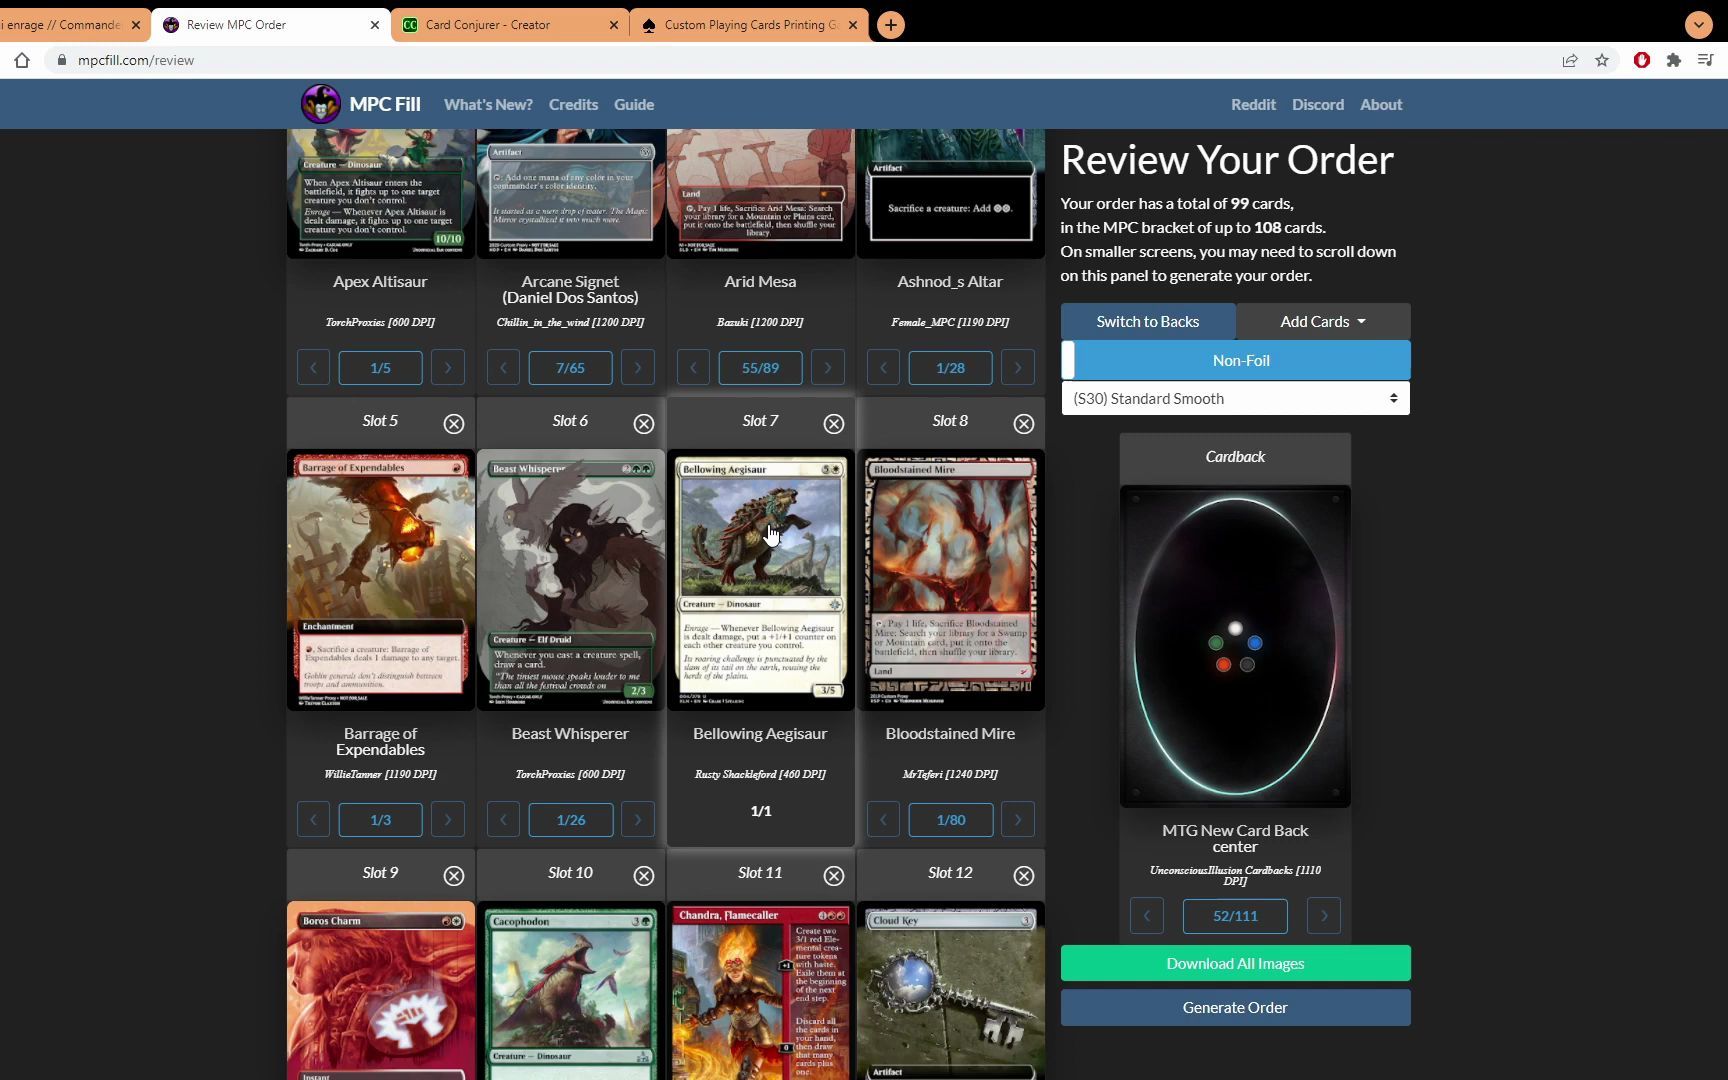
Task: Show next Arid Mesa image version
Action: point(828,368)
